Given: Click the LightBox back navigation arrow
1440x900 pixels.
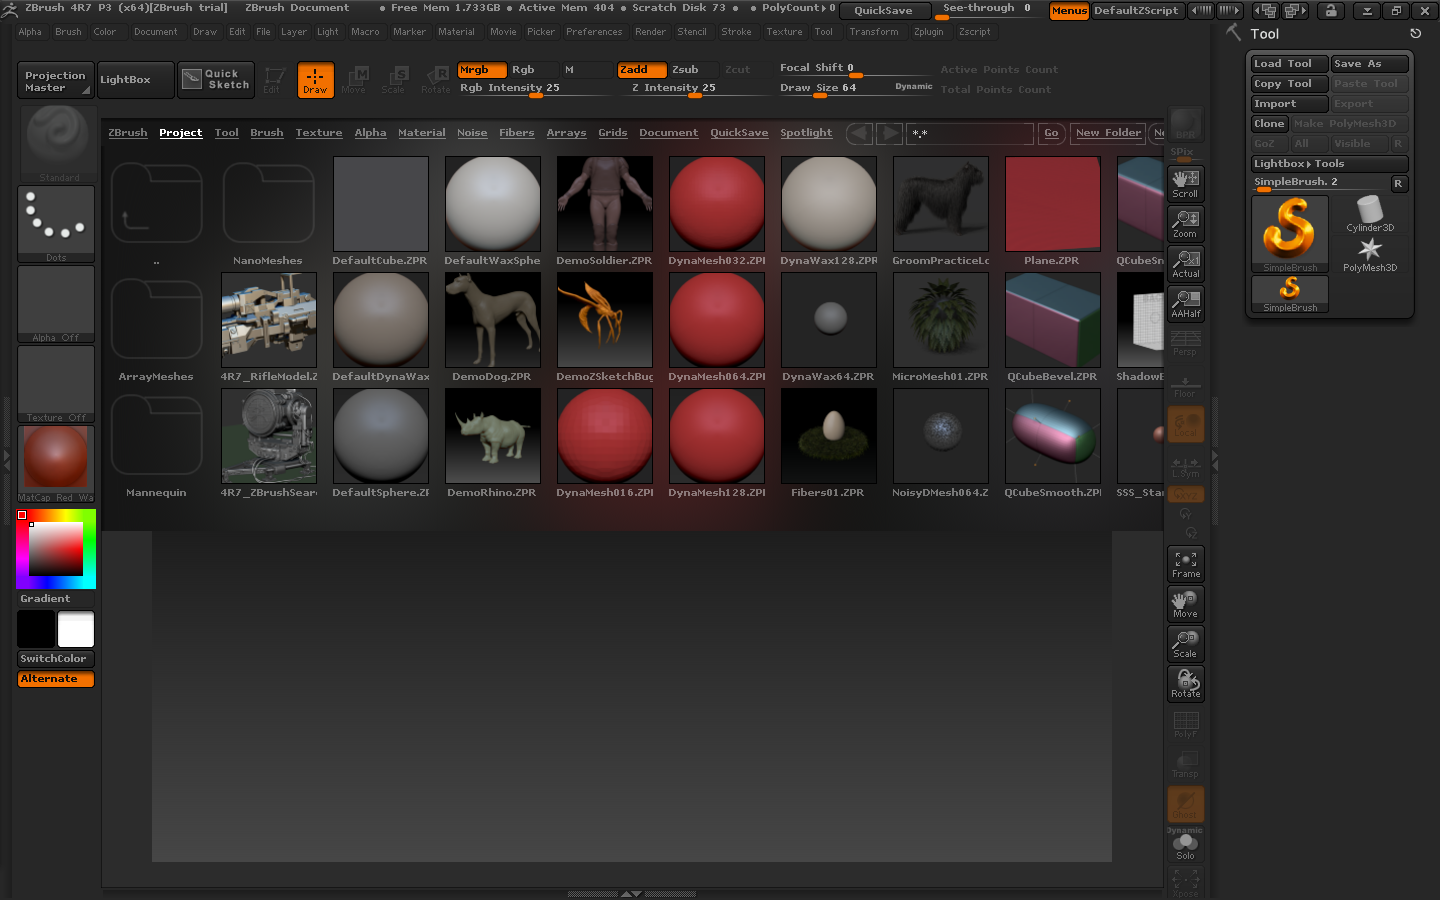Looking at the screenshot, I should 858,133.
